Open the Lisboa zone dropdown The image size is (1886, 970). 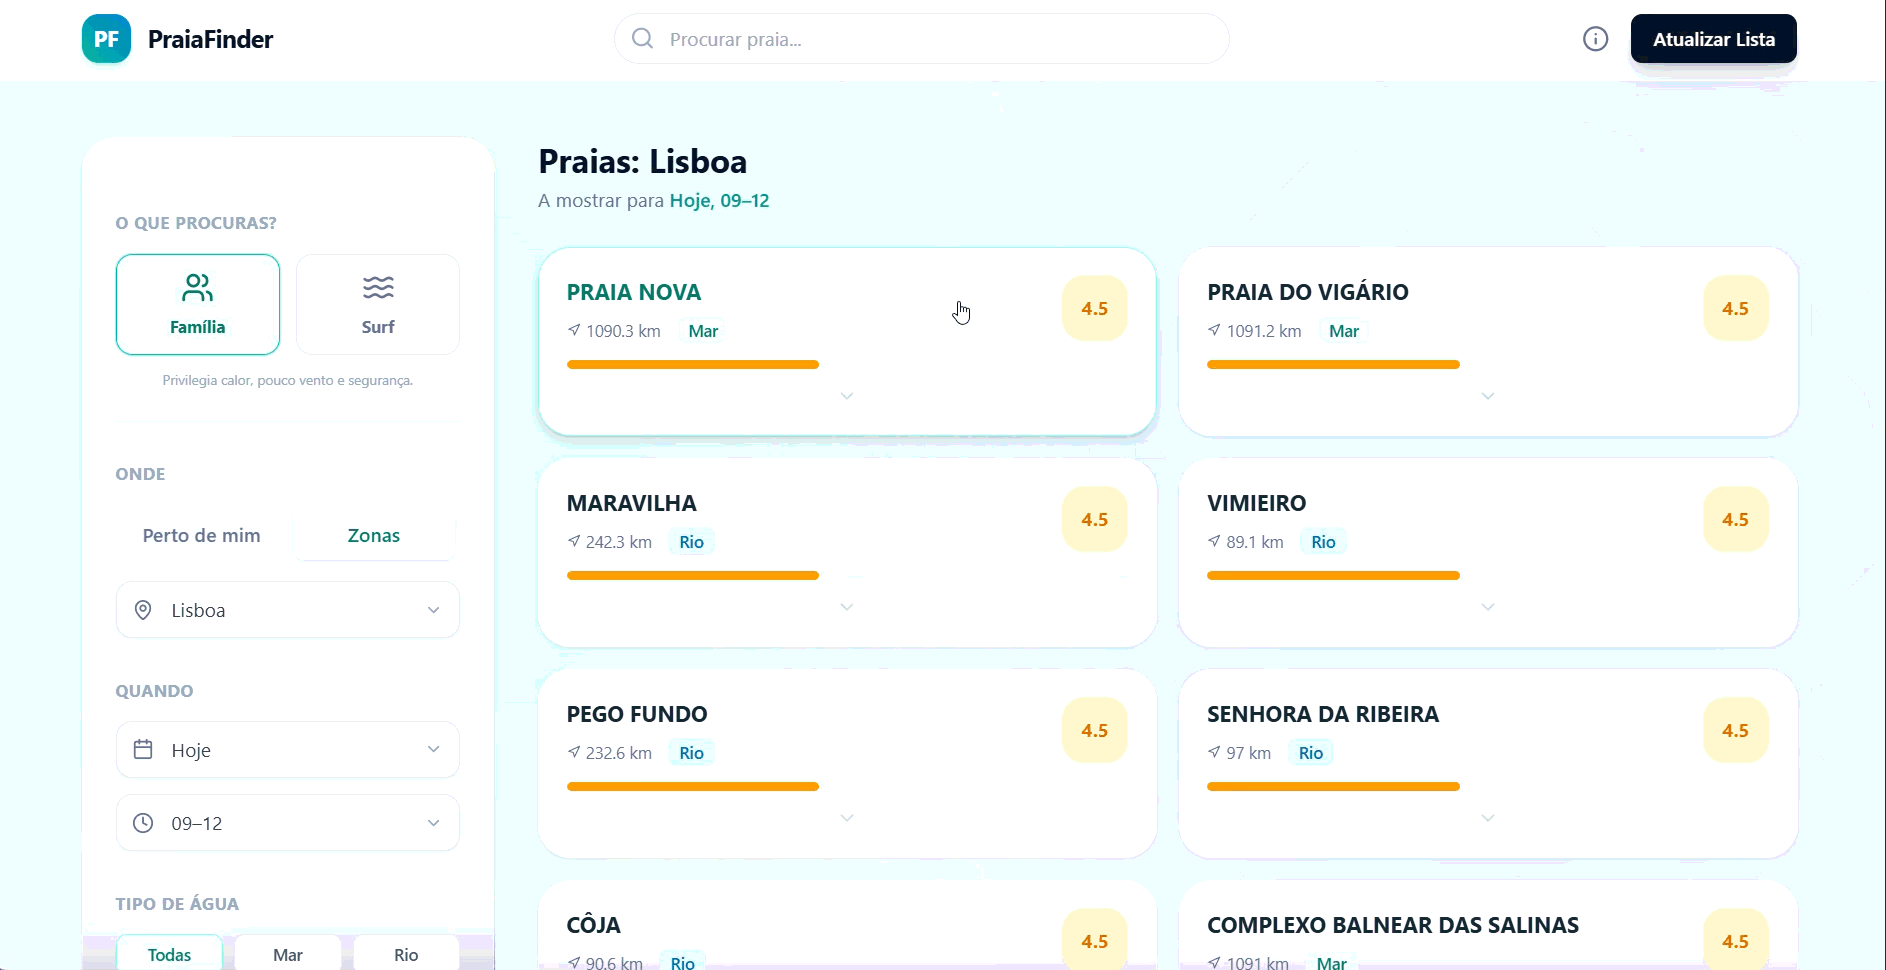point(288,610)
